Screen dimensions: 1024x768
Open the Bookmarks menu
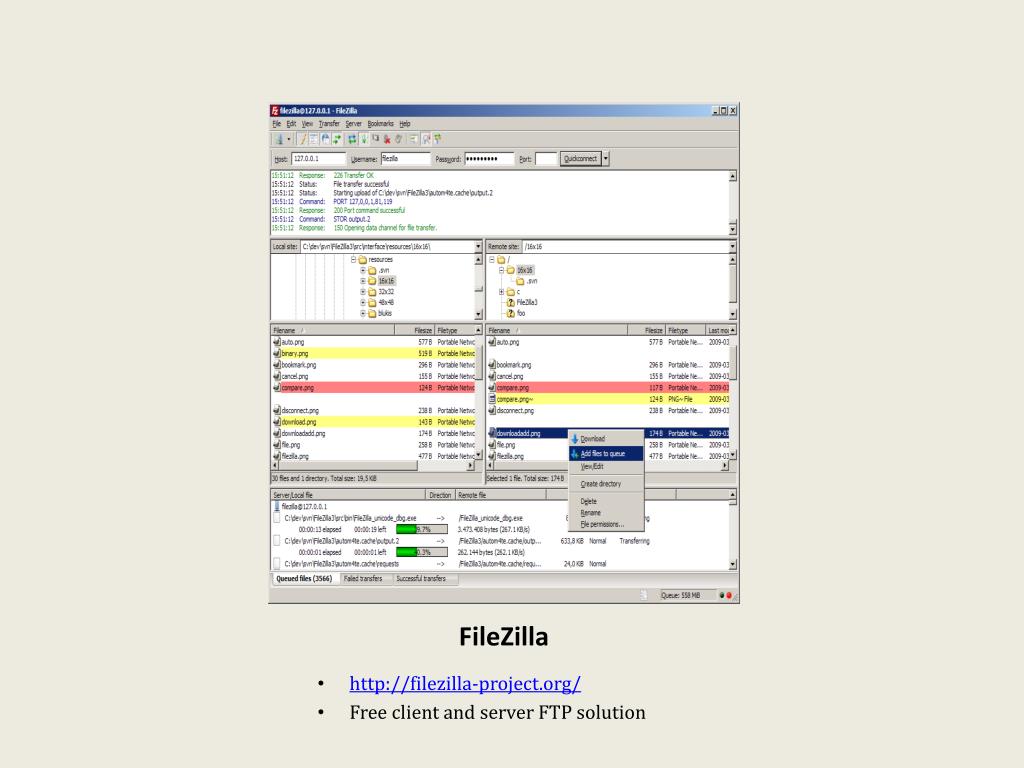pyautogui.click(x=381, y=123)
